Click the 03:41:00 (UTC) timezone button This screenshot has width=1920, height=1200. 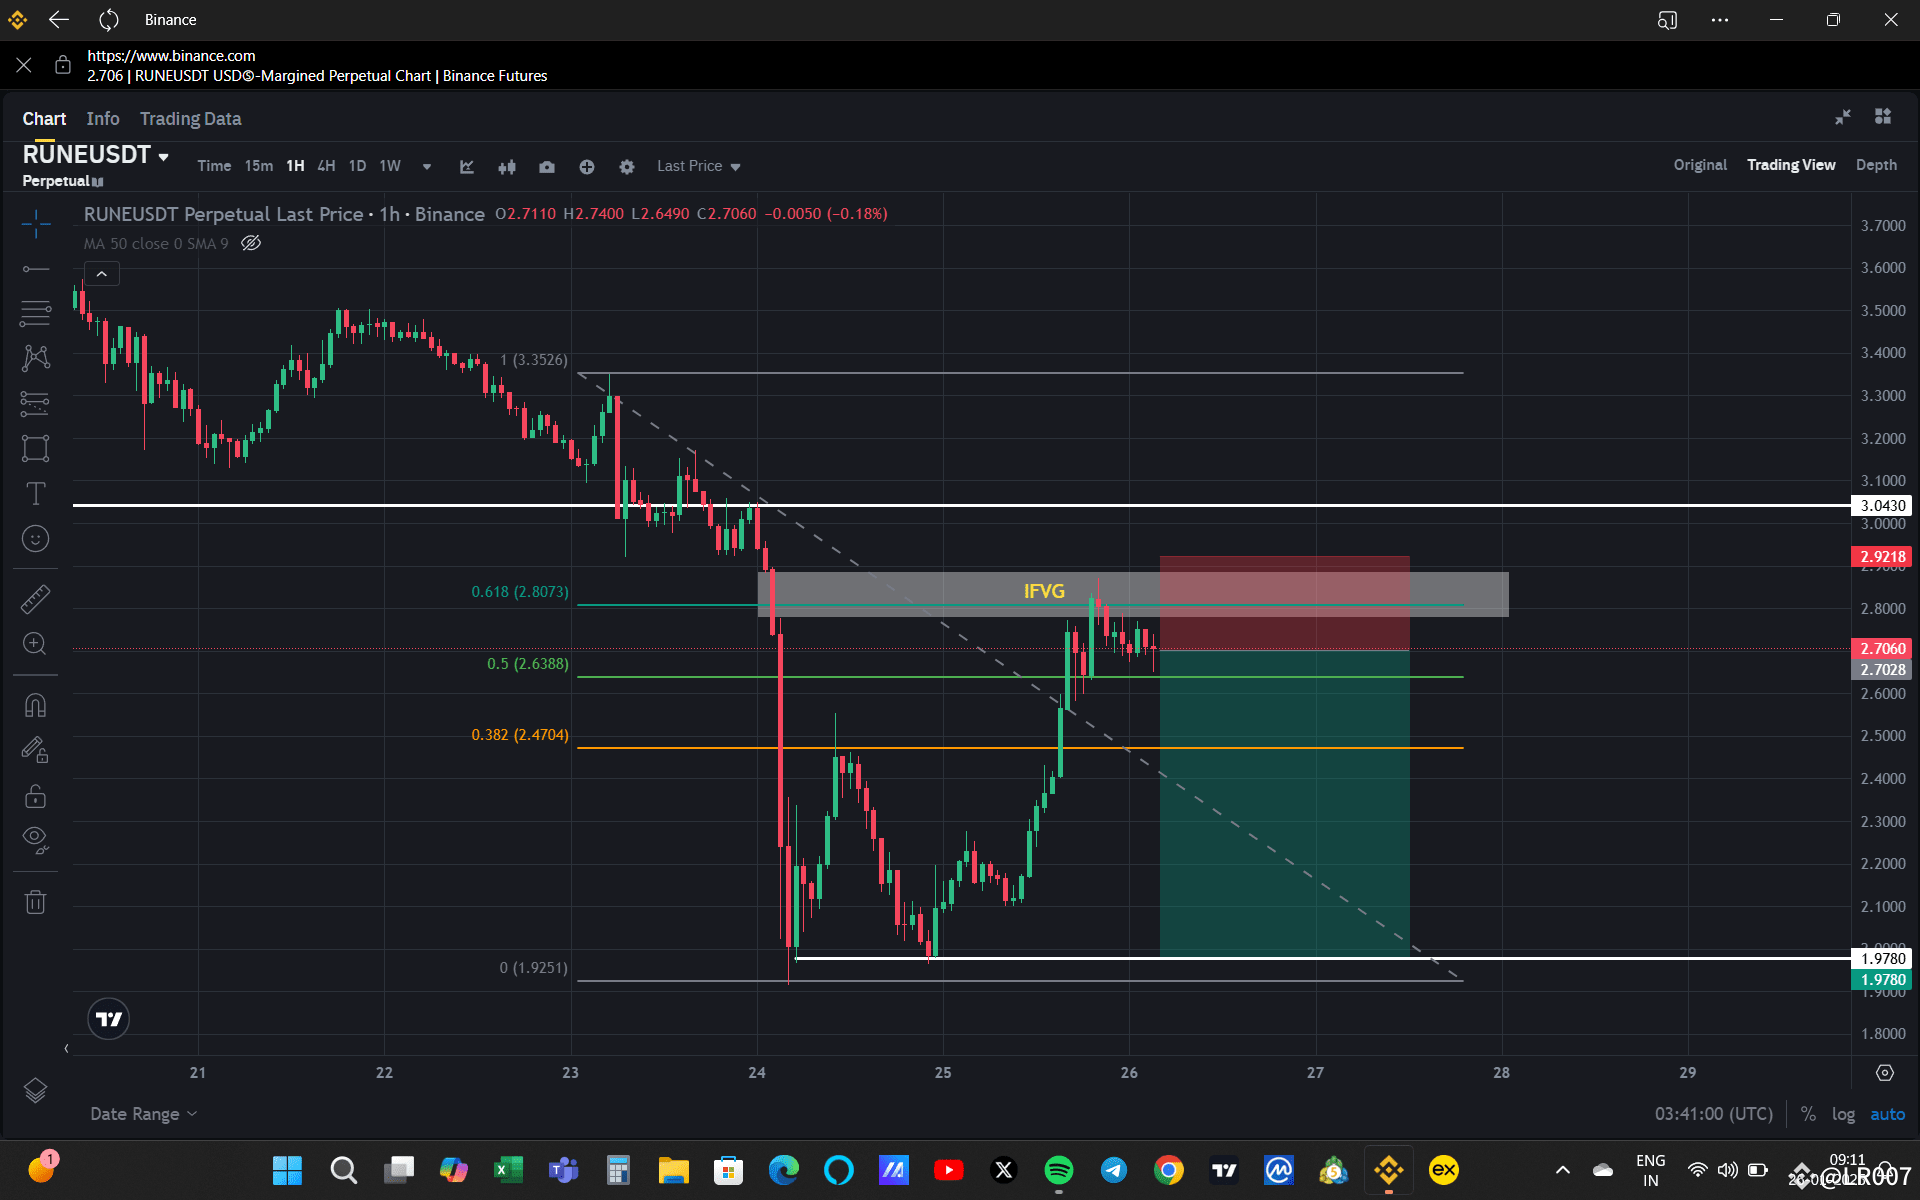(x=1714, y=1114)
